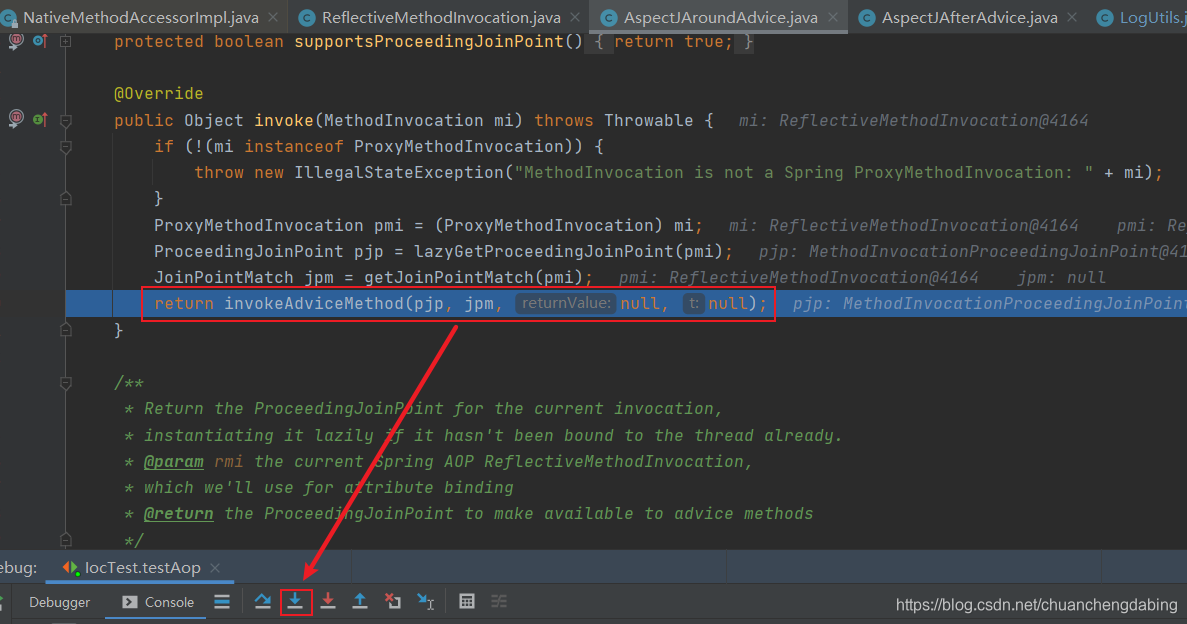Switch to the Console tab
The image size is (1187, 624).
(157, 603)
